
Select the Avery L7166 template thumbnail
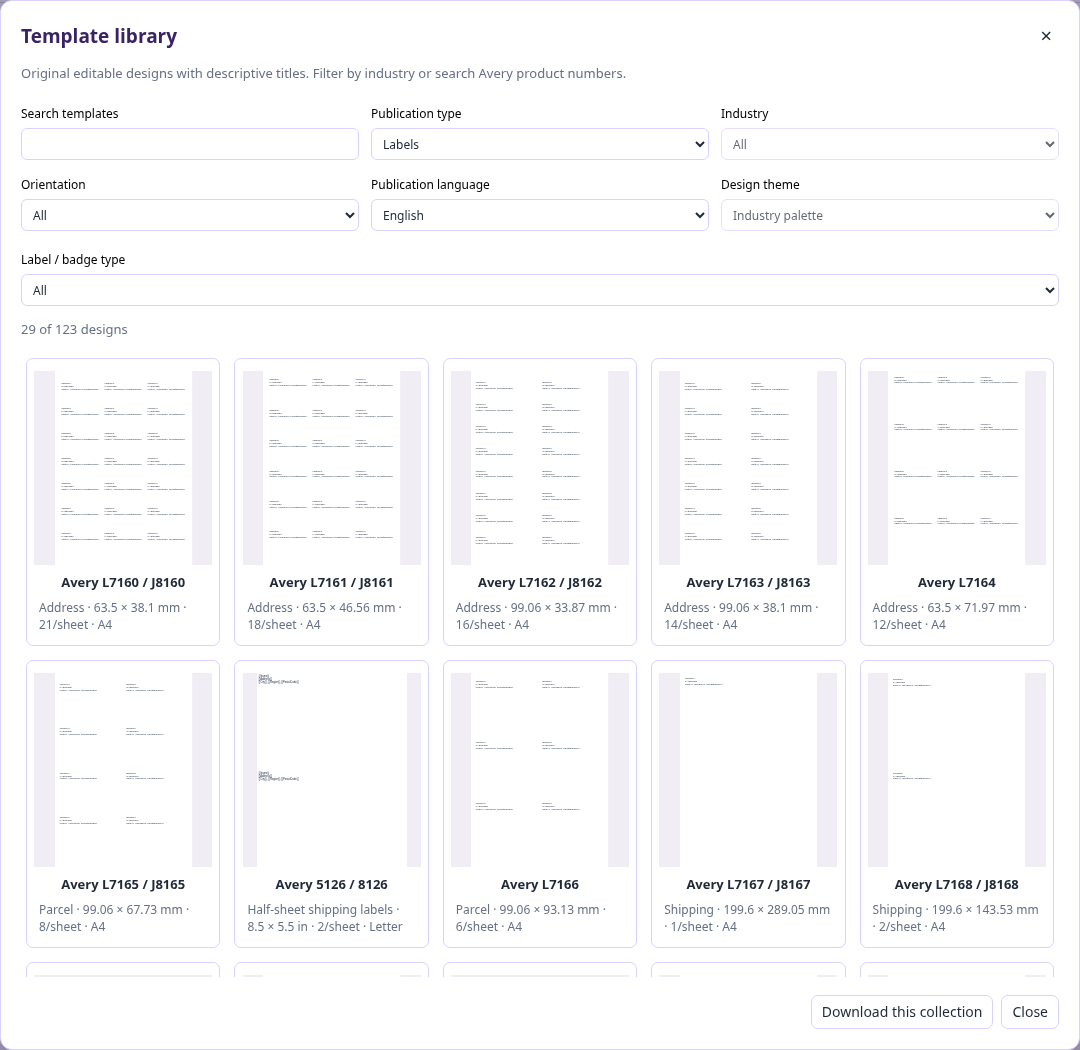[539, 770]
